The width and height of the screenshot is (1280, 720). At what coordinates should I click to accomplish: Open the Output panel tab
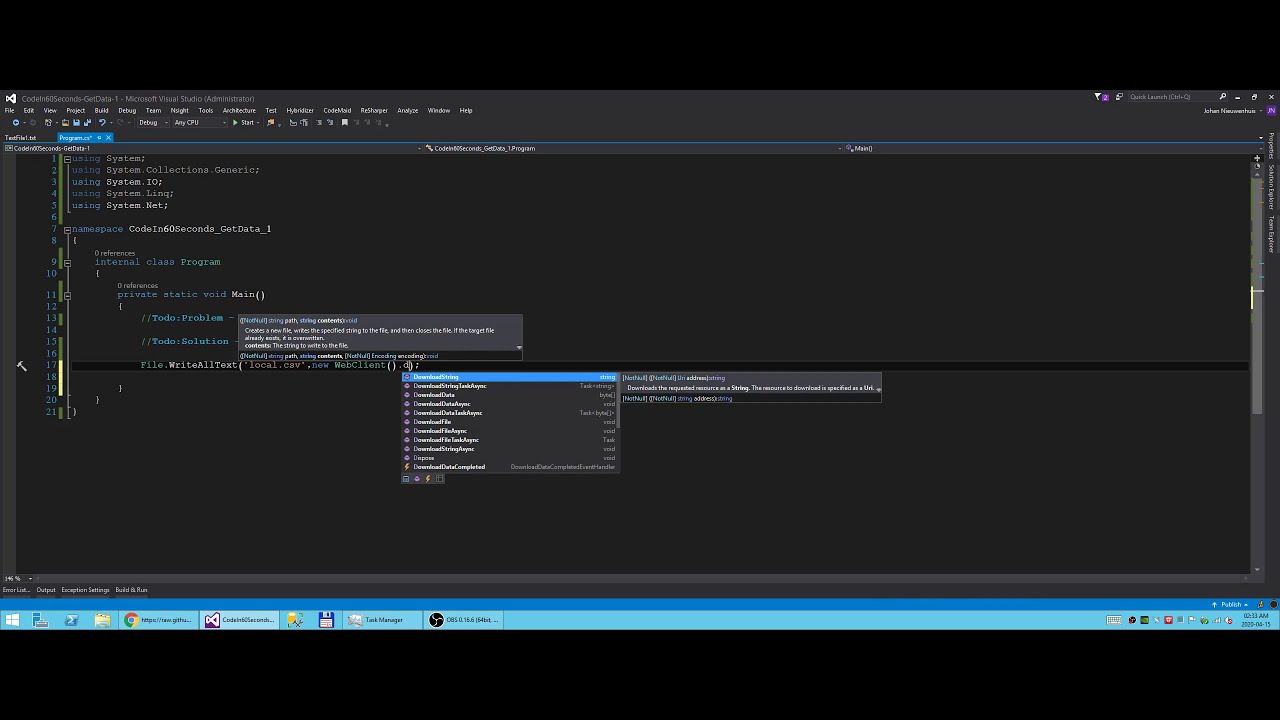coord(46,590)
